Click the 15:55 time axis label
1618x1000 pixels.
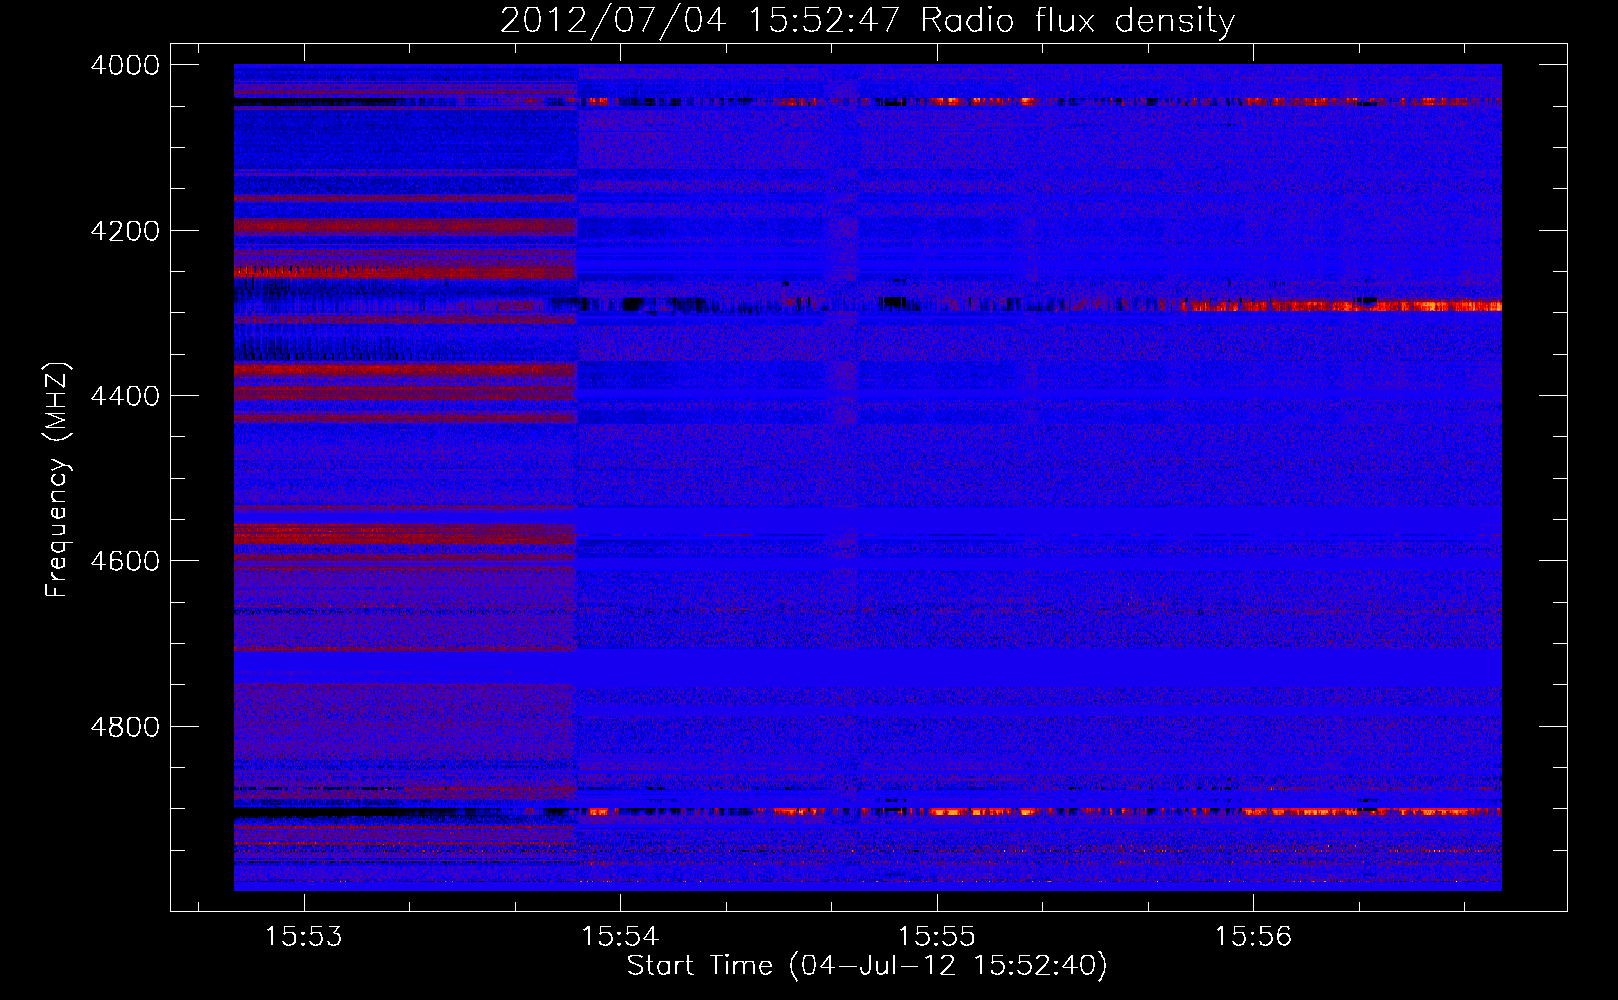936,937
